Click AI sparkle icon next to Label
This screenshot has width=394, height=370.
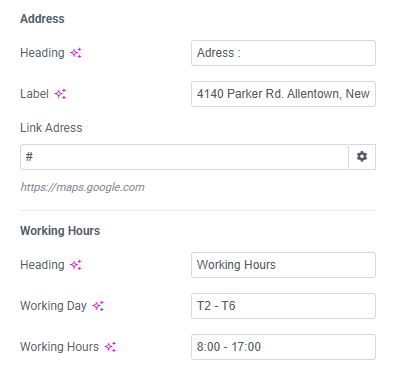click(x=60, y=94)
